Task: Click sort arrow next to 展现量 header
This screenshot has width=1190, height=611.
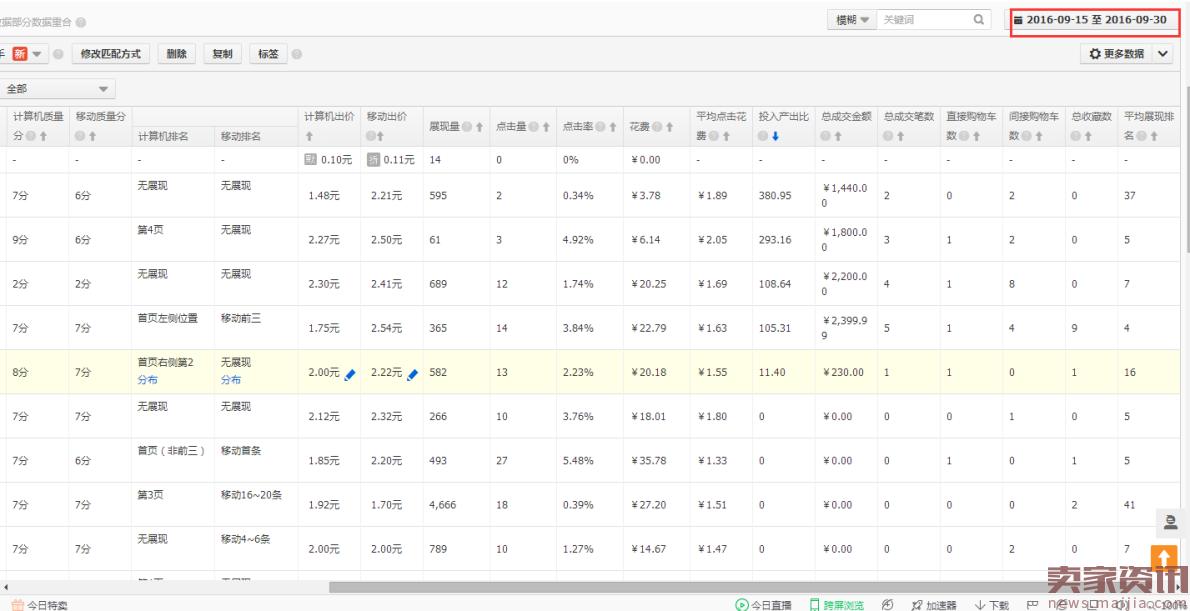Action: click(480, 127)
